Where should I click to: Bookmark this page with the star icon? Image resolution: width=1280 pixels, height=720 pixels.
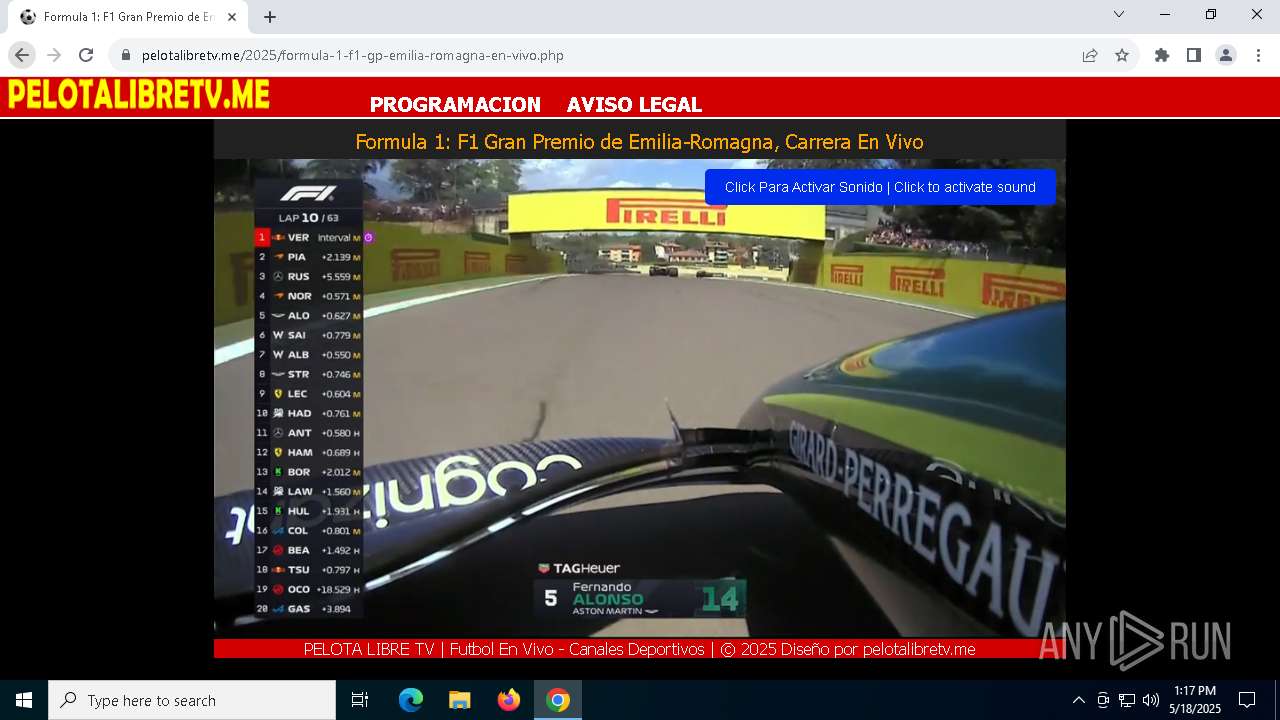(1122, 55)
